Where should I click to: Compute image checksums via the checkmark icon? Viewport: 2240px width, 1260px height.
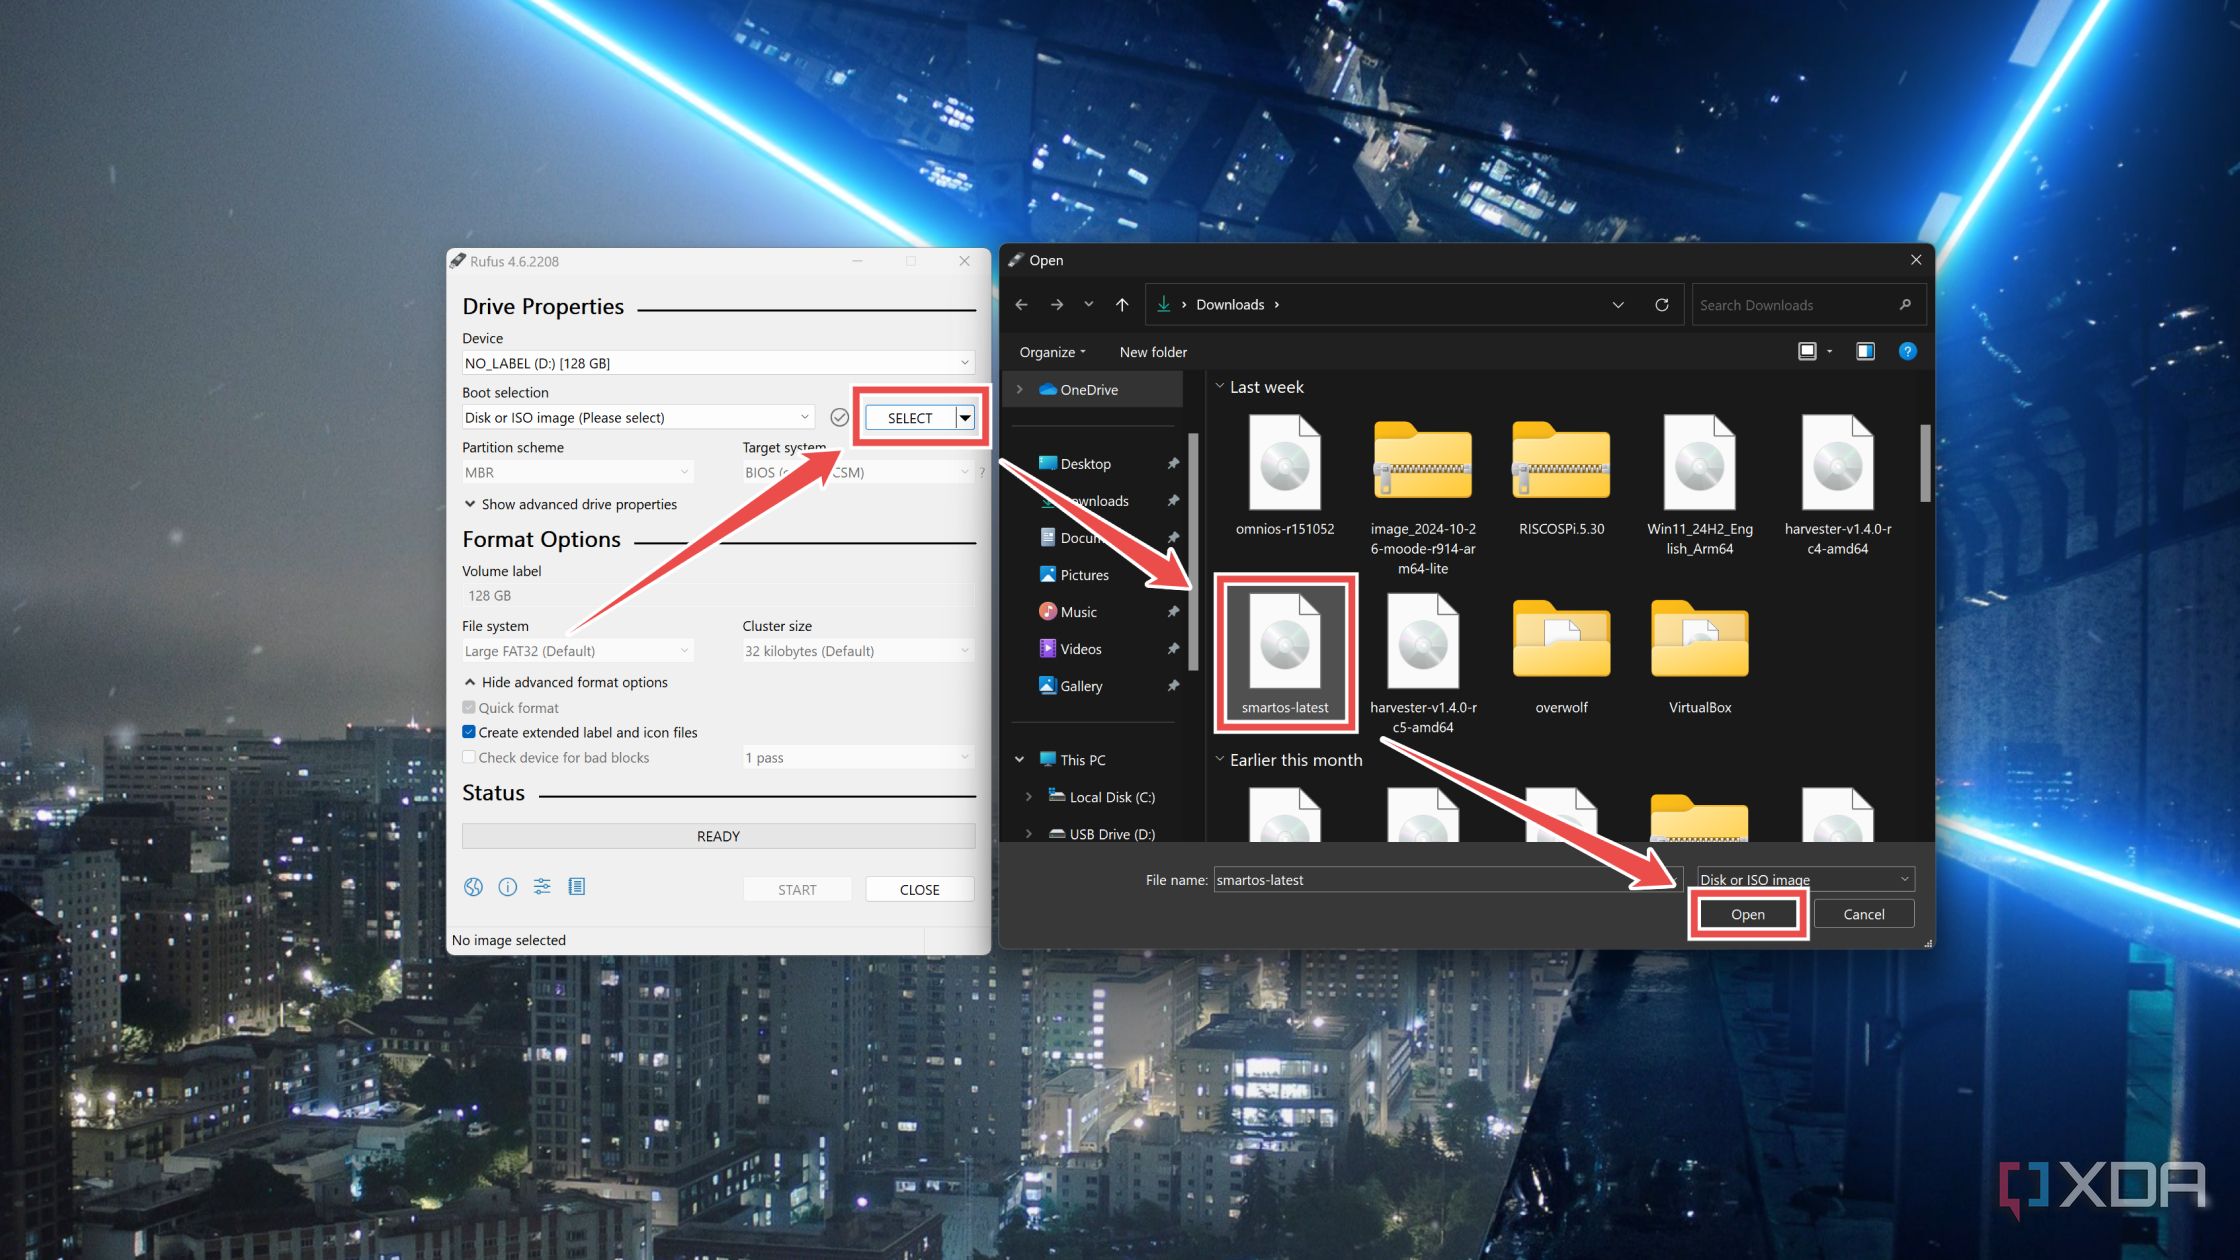(x=839, y=417)
